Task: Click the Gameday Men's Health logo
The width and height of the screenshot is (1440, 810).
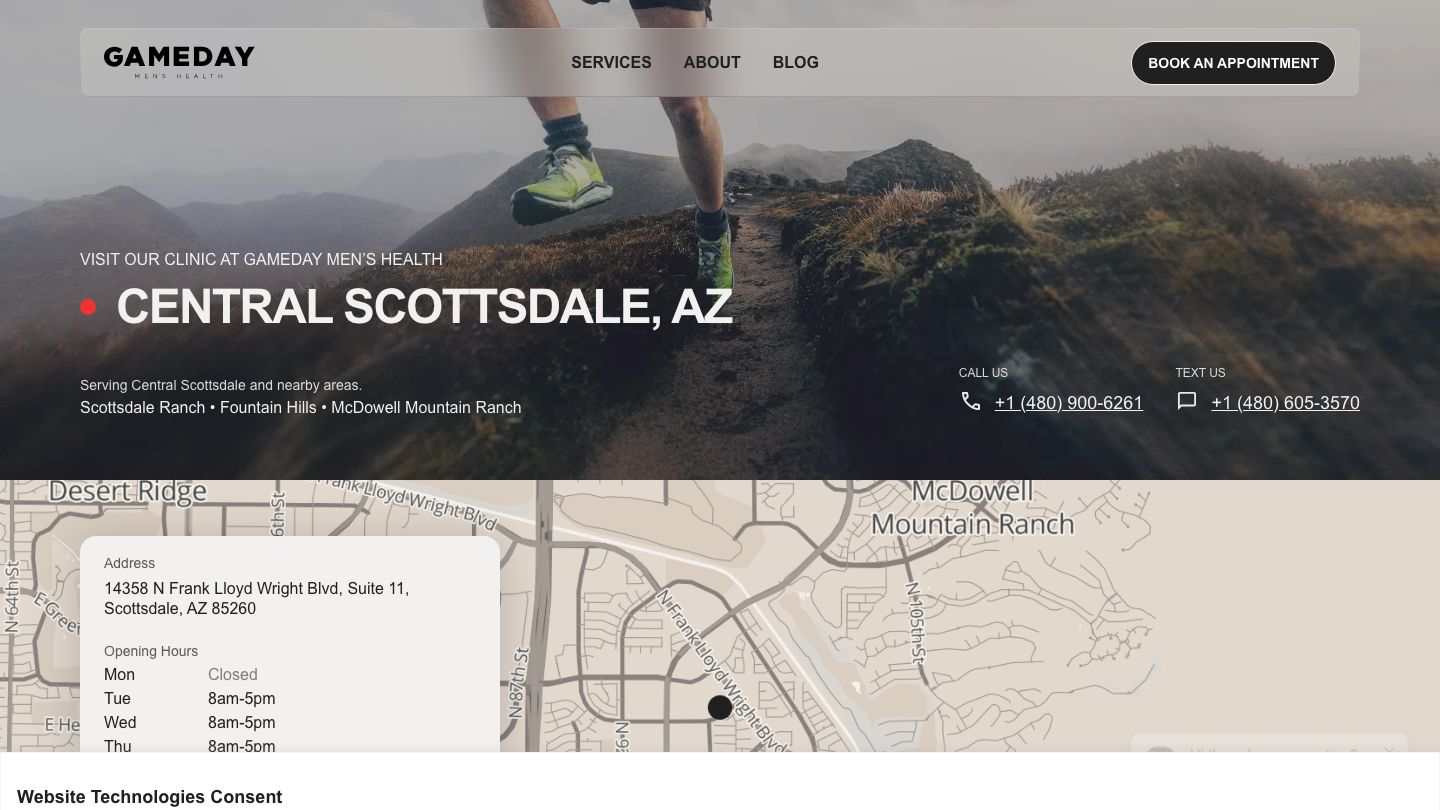Action: coord(179,62)
